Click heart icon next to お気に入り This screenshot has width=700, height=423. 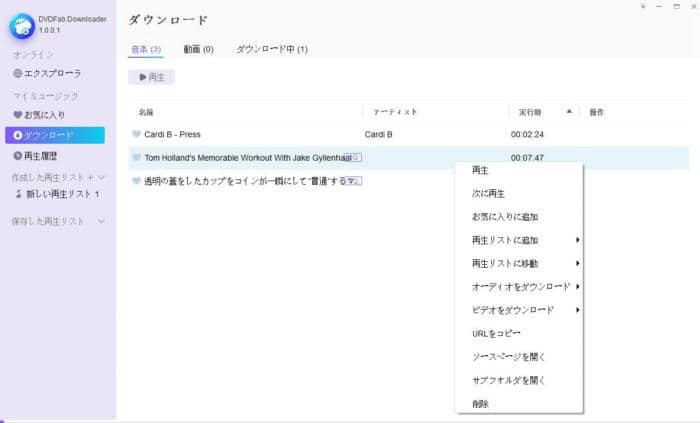click(18, 115)
